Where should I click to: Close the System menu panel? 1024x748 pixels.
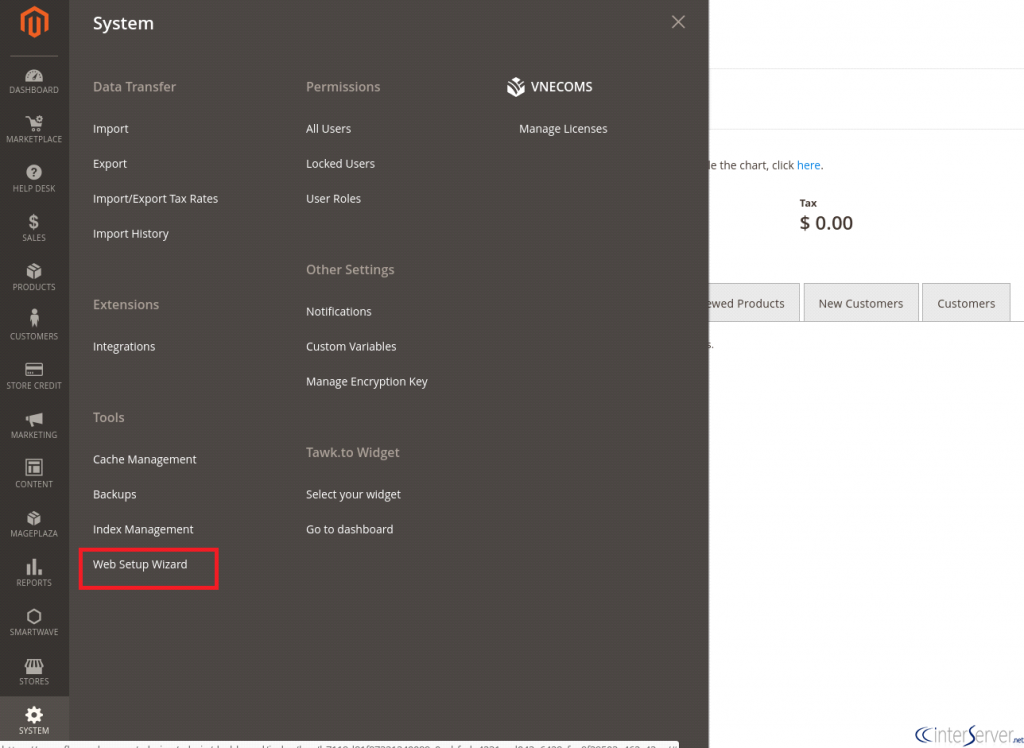tap(678, 22)
